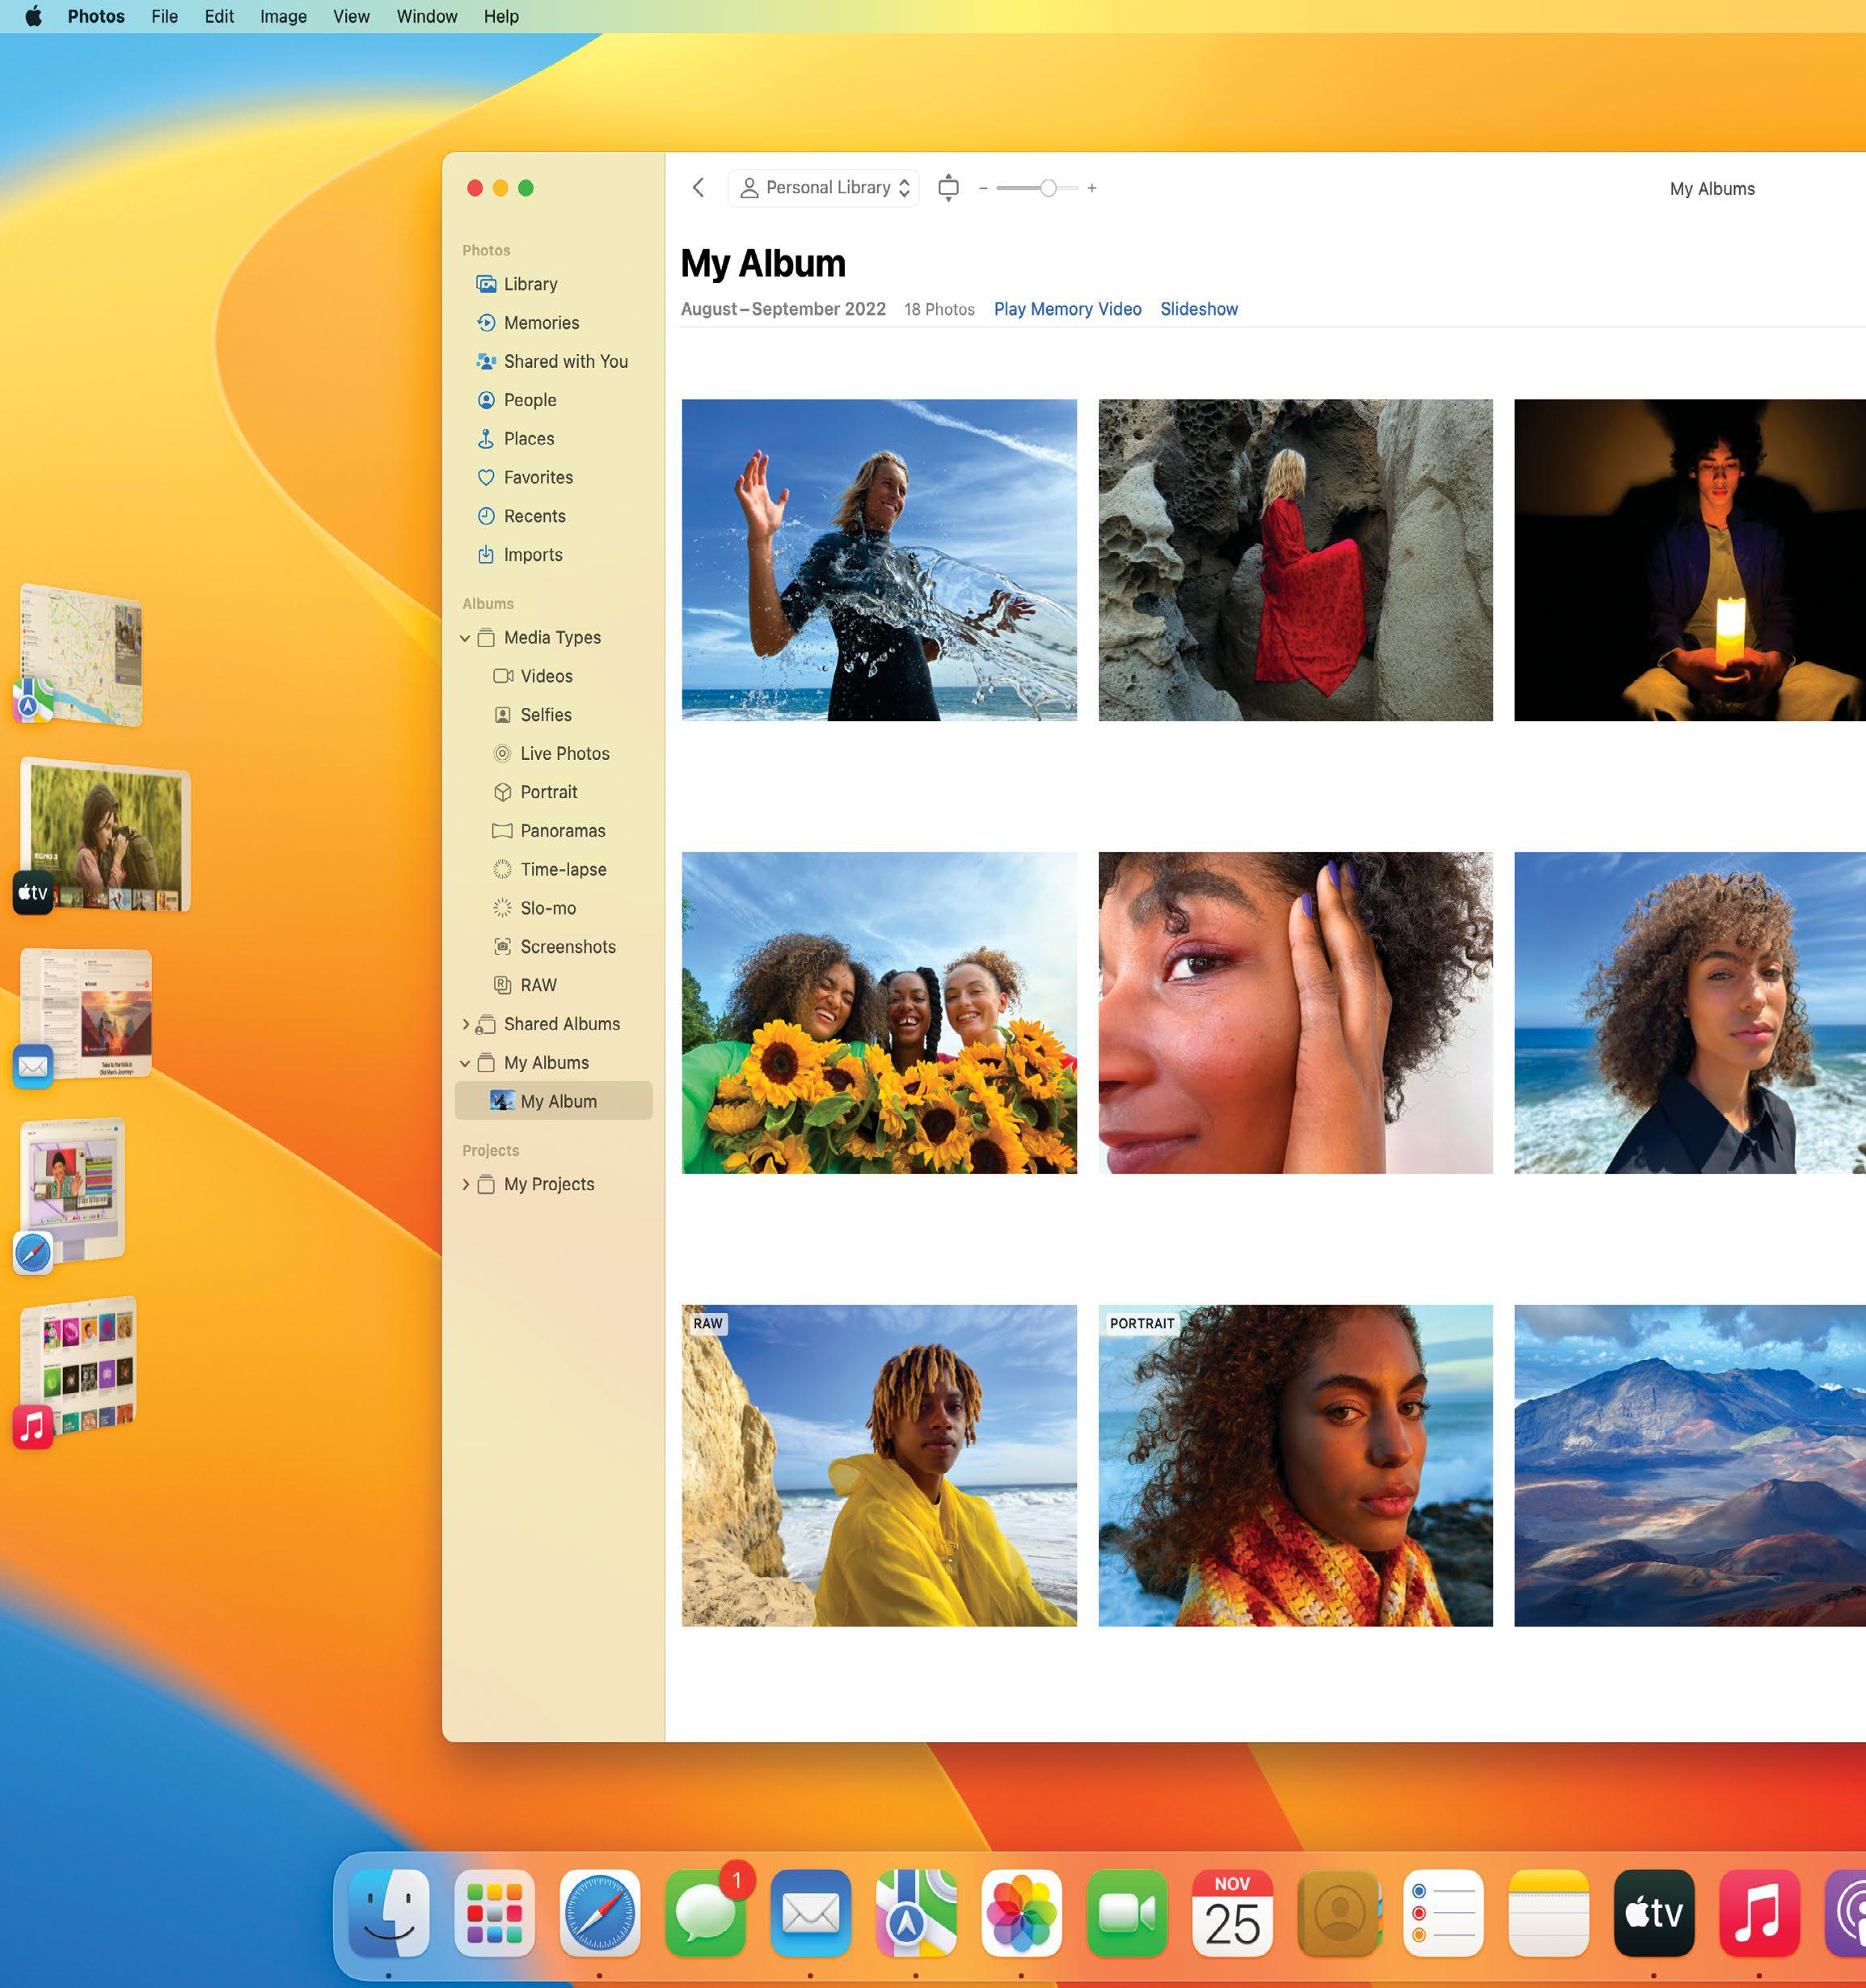Image resolution: width=1866 pixels, height=1988 pixels.
Task: Click Play Memory Video link
Action: click(1067, 309)
